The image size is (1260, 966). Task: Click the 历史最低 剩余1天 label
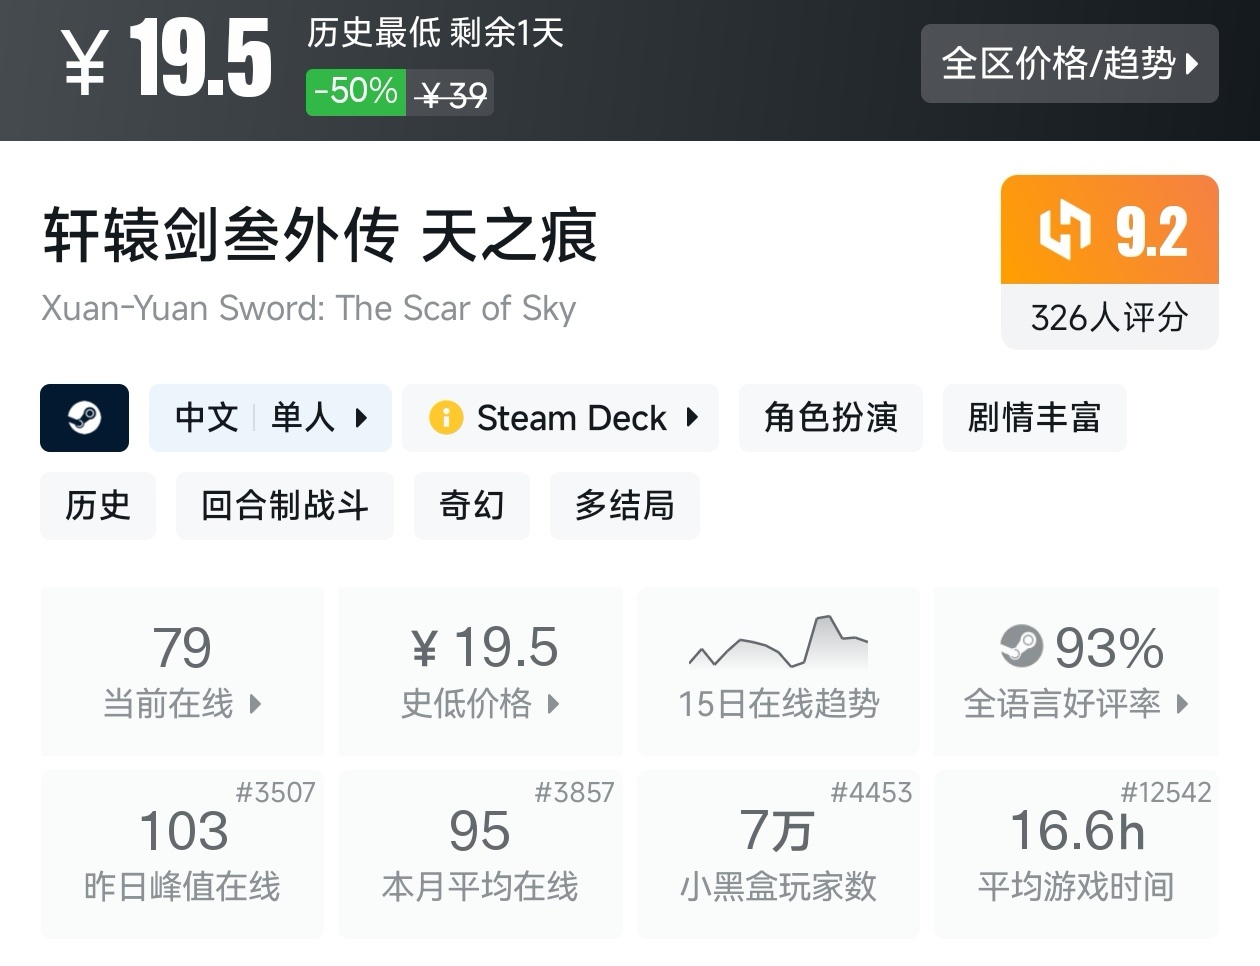[x=435, y=33]
